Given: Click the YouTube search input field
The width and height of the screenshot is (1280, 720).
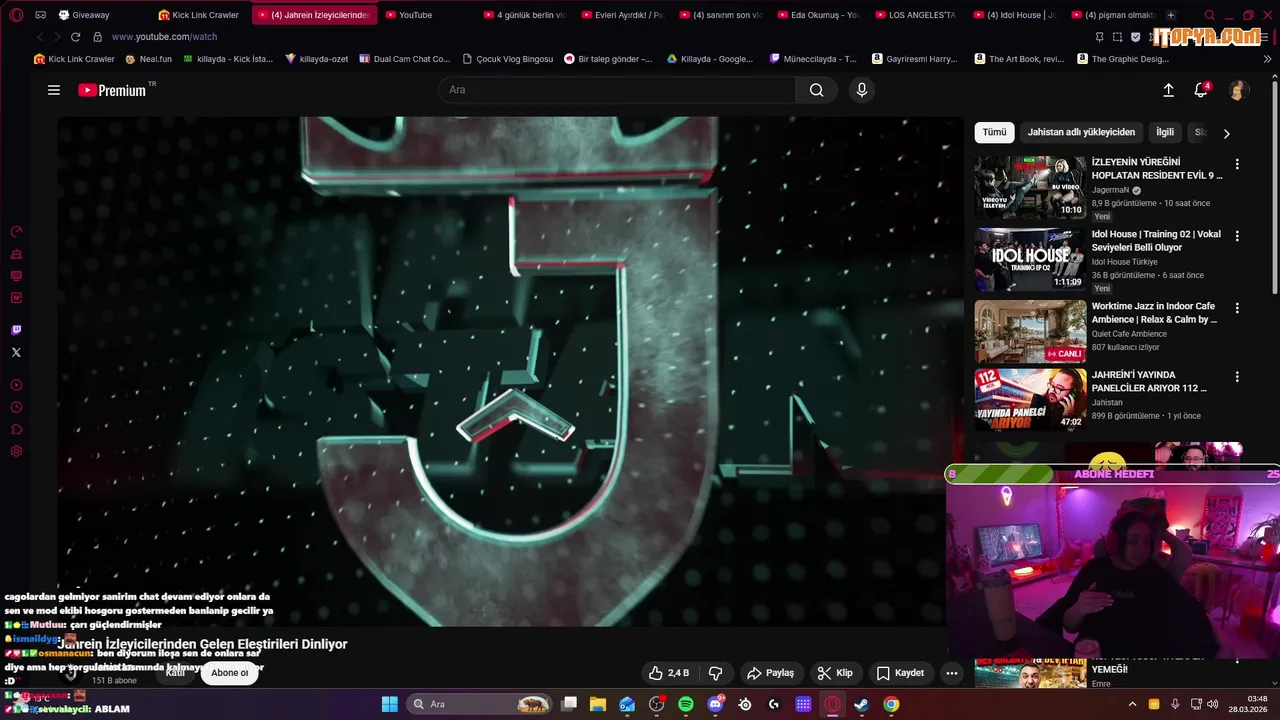Looking at the screenshot, I should coord(617,90).
